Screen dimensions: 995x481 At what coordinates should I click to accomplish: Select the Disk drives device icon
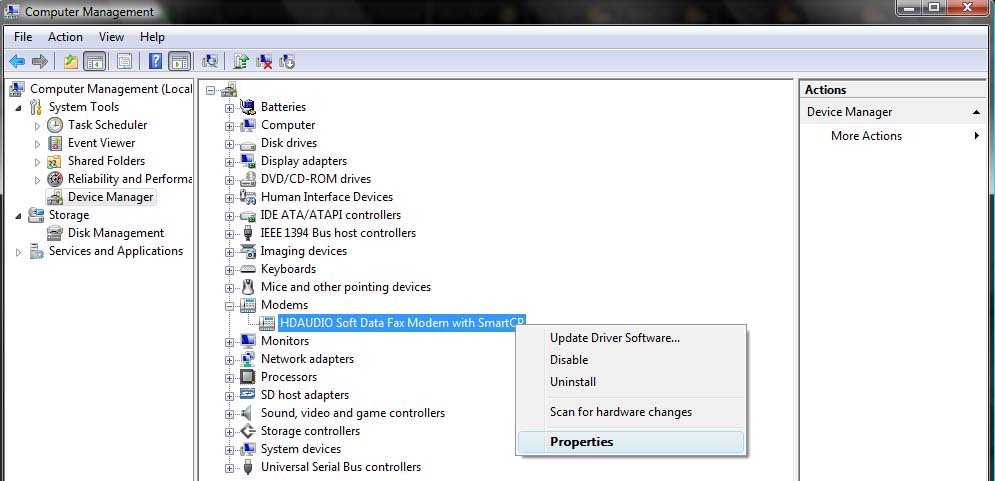tap(247, 143)
